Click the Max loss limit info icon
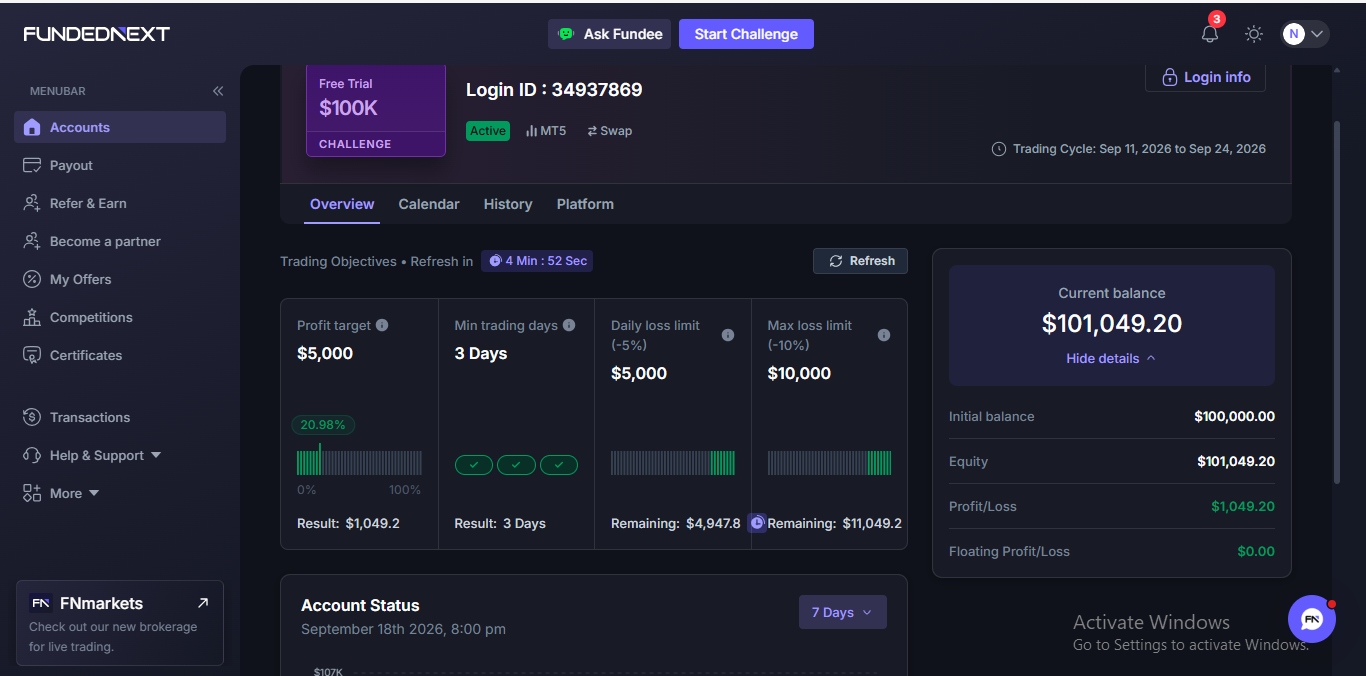This screenshot has height=676, width=1366. coord(884,335)
